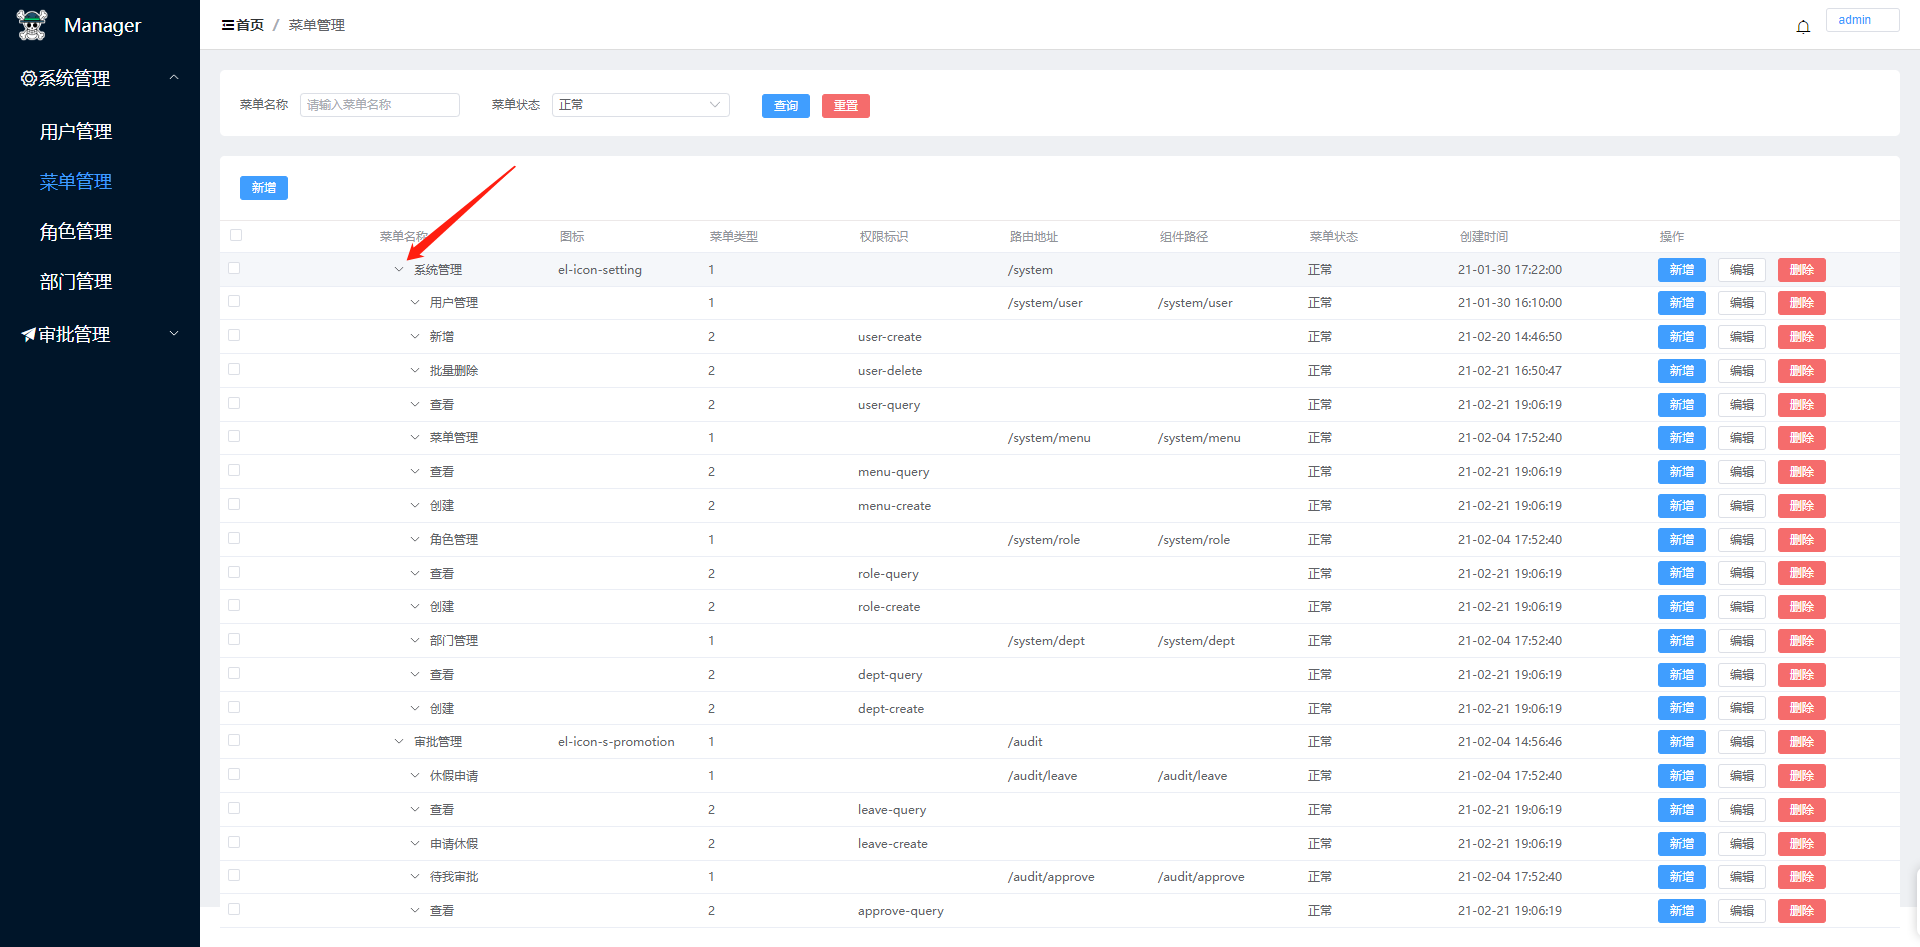Open the admin user box
1920x947 pixels.
1862,20
